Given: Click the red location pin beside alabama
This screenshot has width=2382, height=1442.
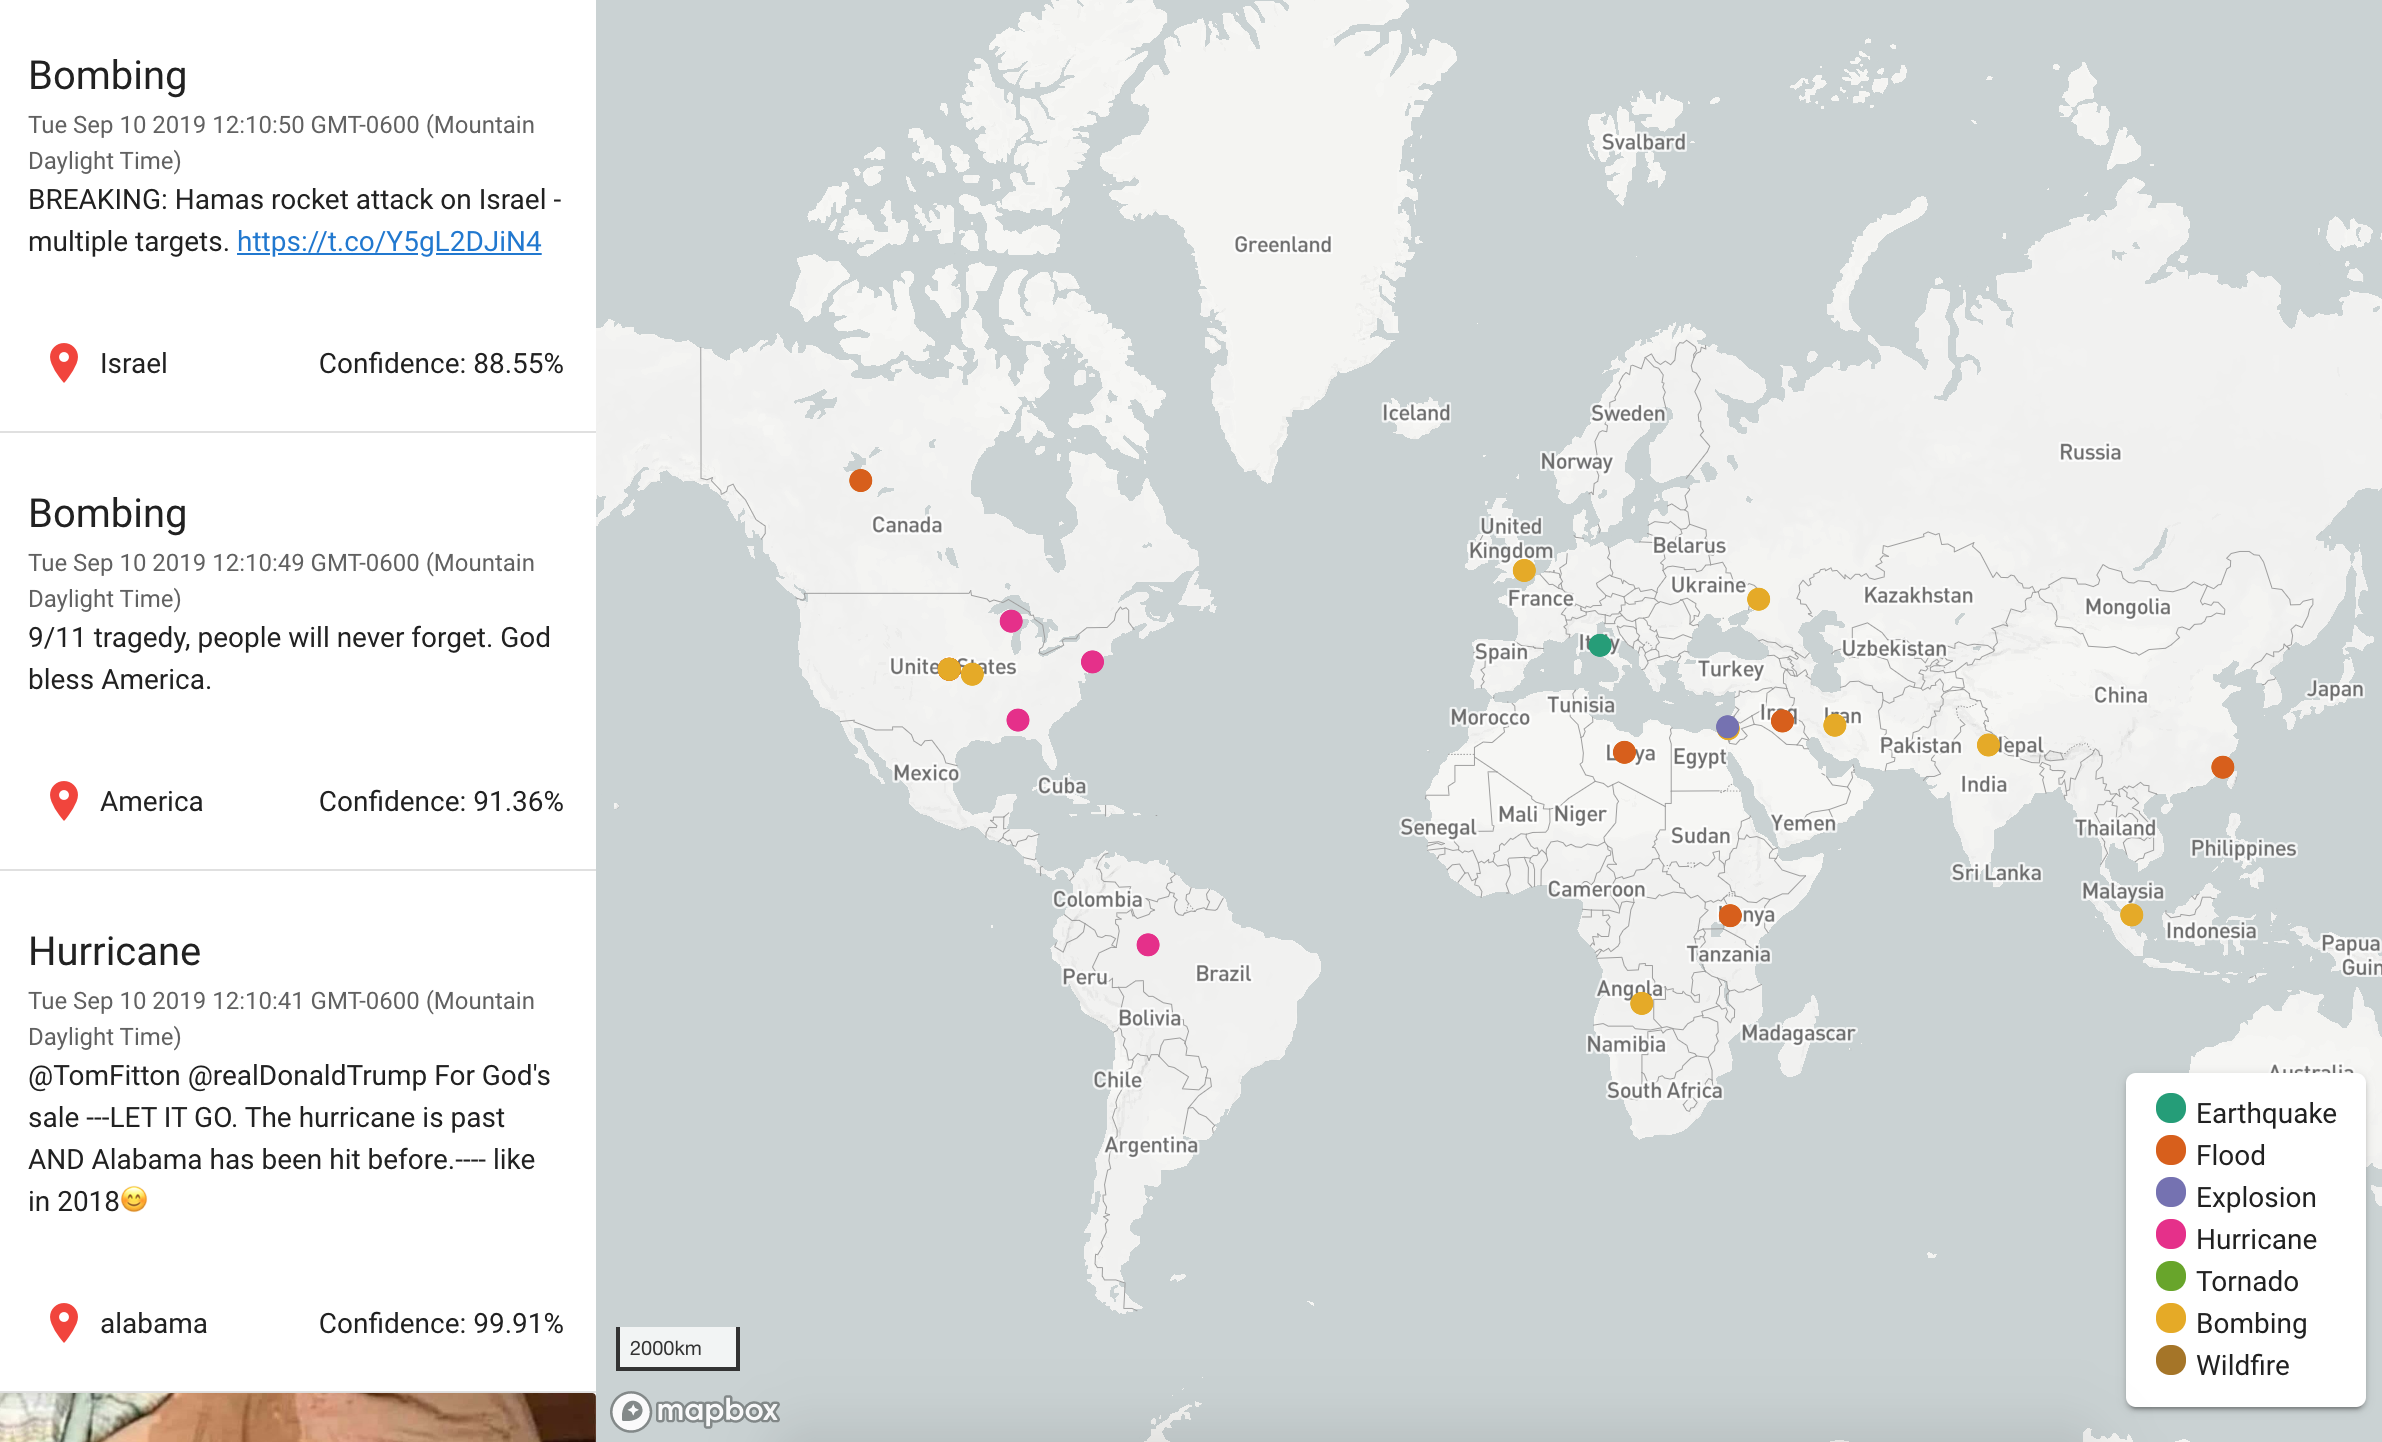Looking at the screenshot, I should [64, 1322].
